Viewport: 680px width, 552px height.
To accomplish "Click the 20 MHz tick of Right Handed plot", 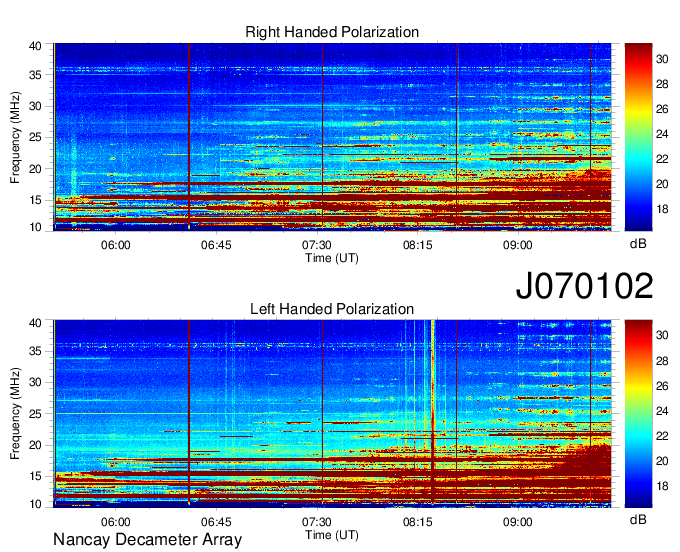I will (35, 169).
